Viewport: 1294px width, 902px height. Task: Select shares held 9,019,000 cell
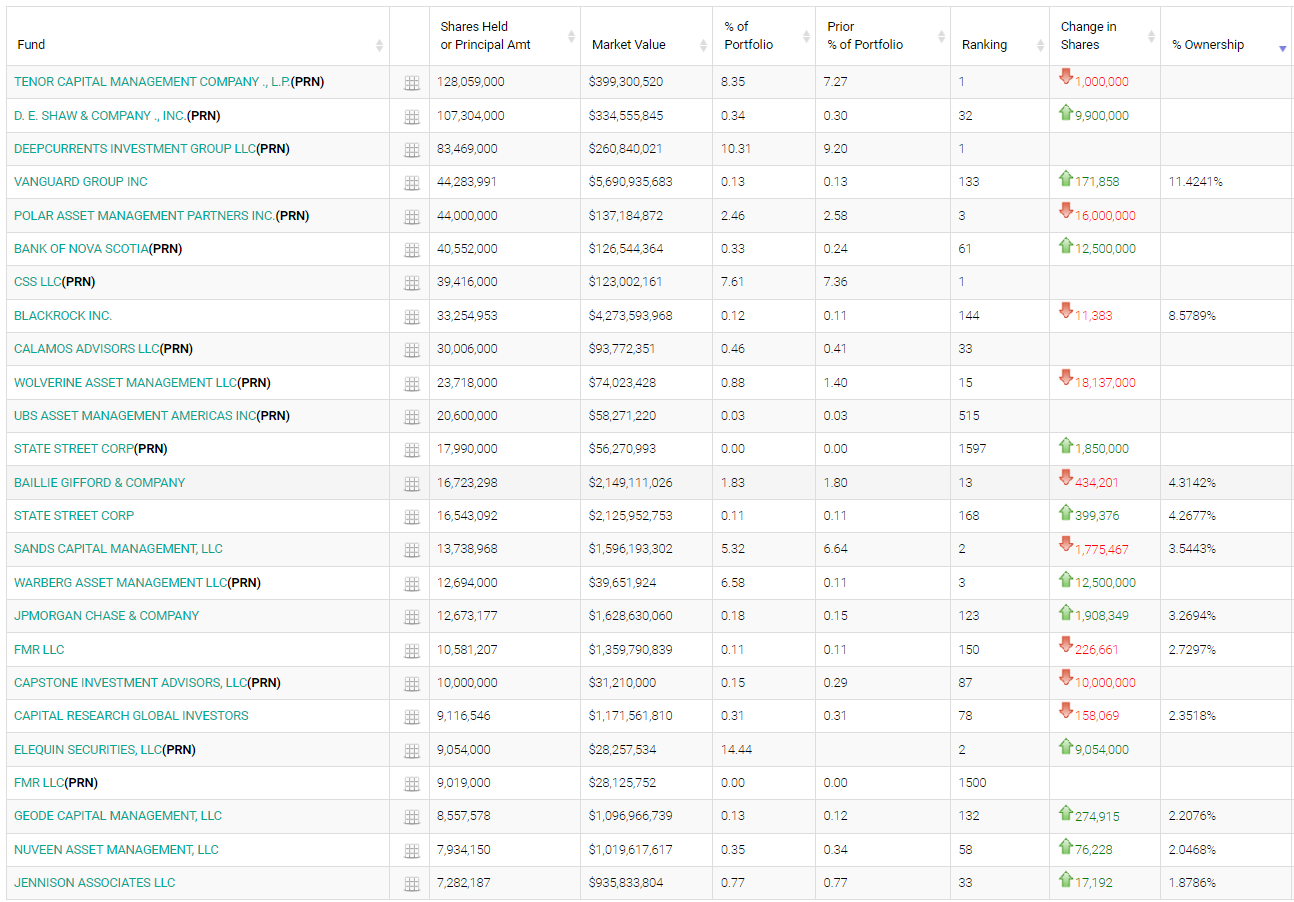(x=464, y=783)
